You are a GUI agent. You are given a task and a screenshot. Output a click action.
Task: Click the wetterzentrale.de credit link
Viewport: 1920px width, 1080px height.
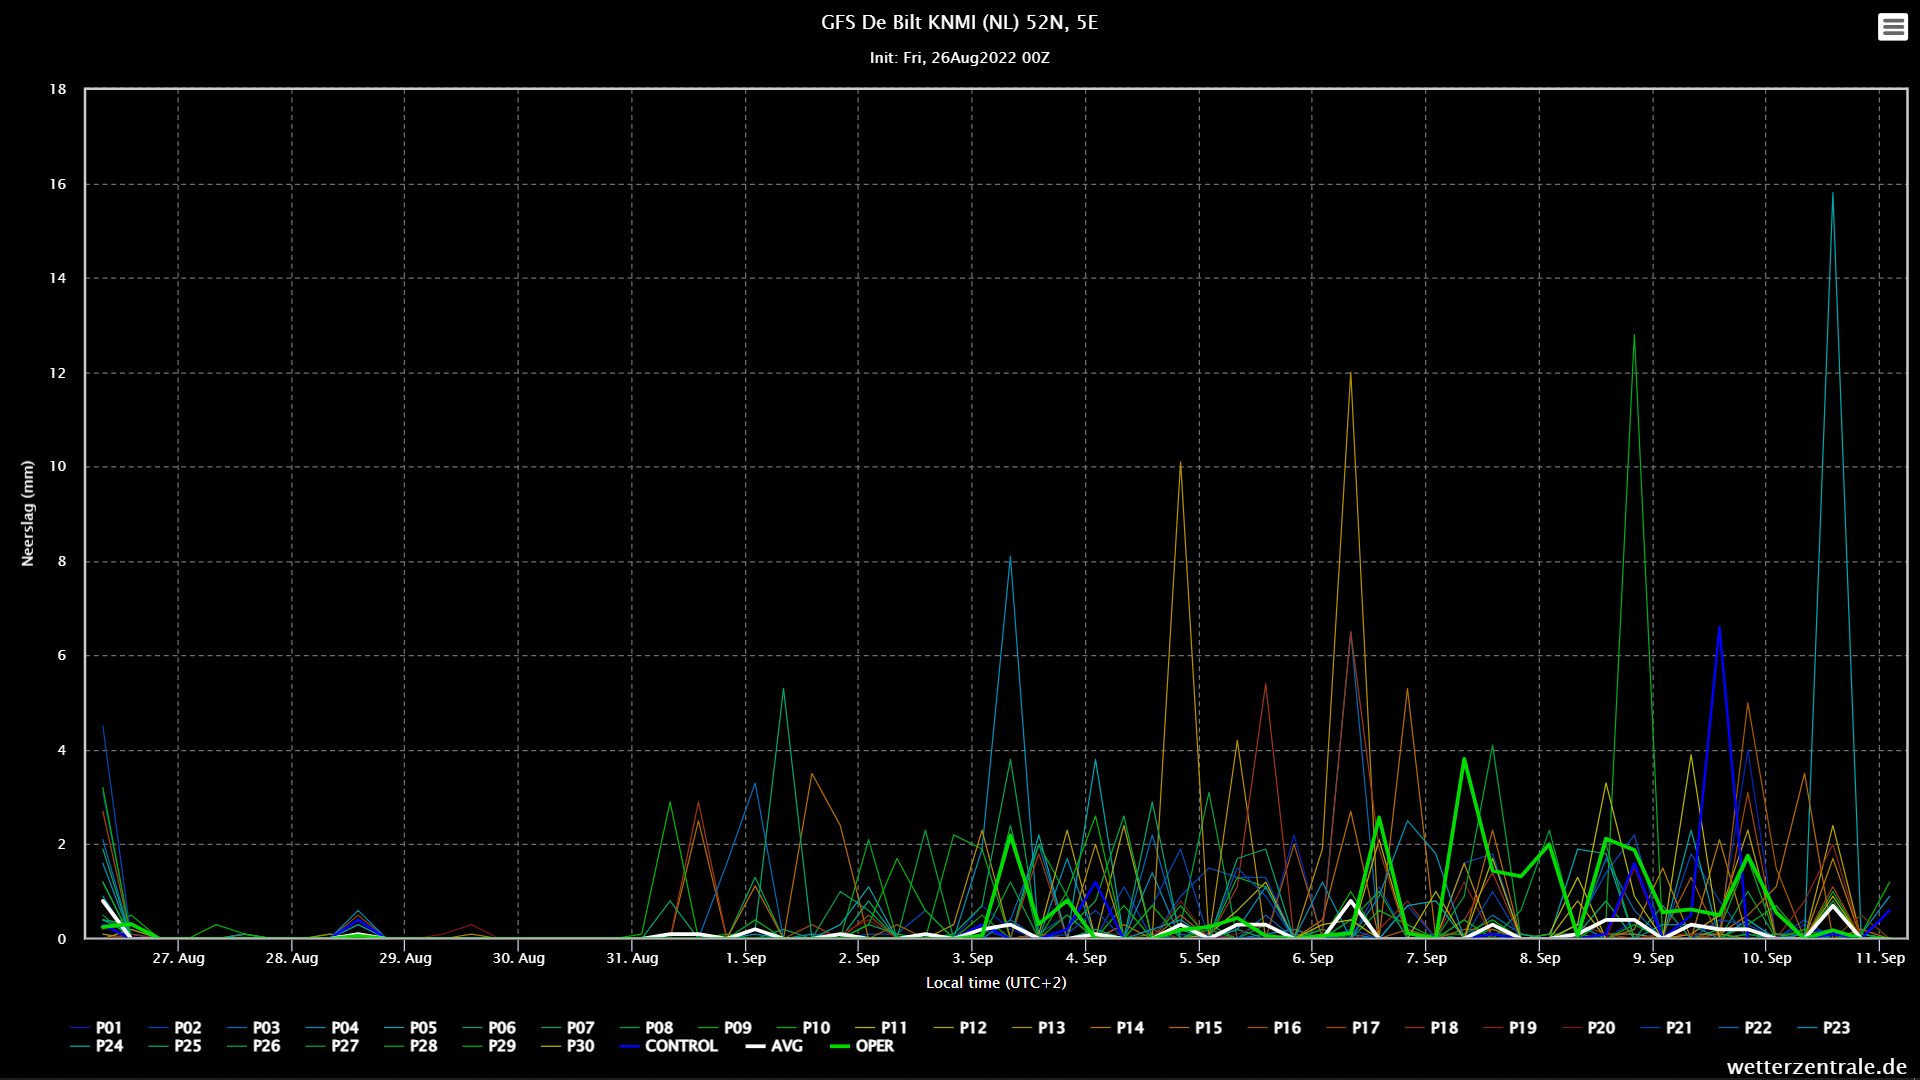[x=1816, y=1066]
